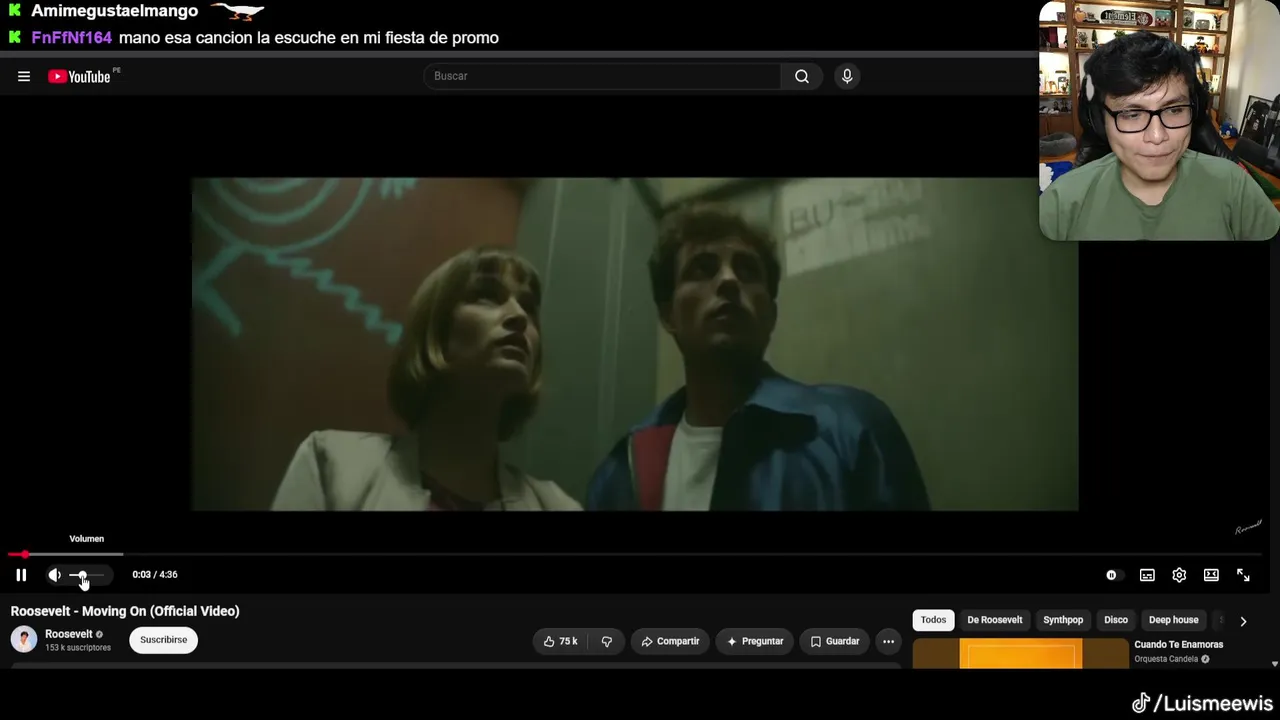
Task: Save the video using Guardar
Action: click(x=835, y=641)
